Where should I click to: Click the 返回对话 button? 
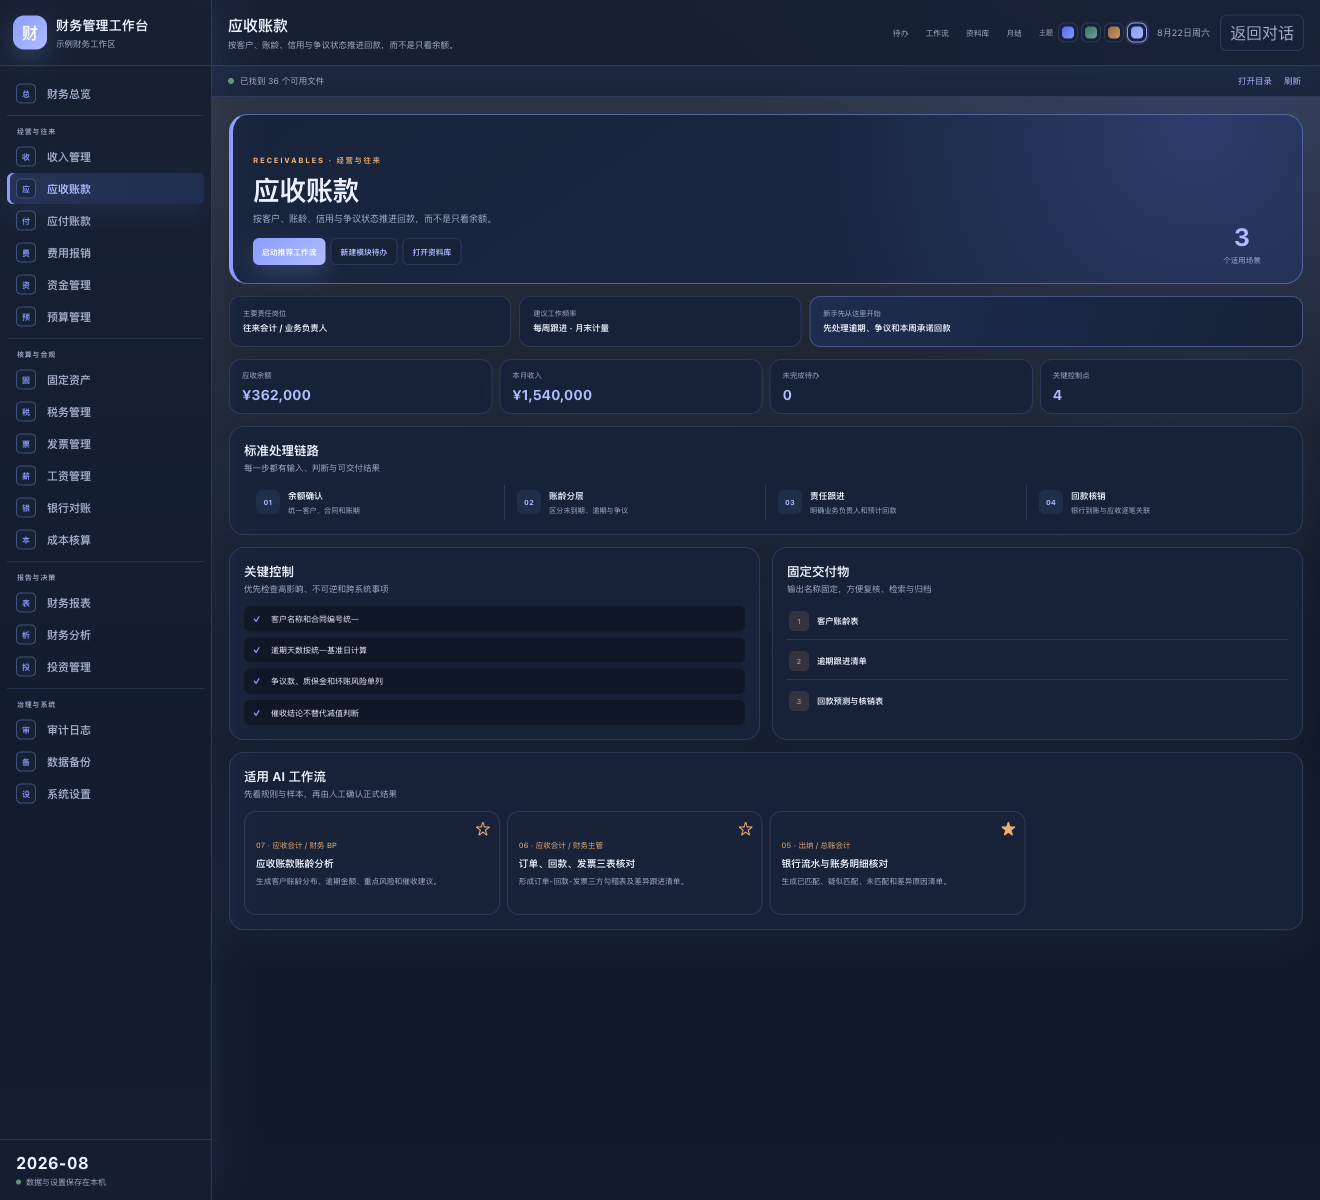[x=1262, y=33]
